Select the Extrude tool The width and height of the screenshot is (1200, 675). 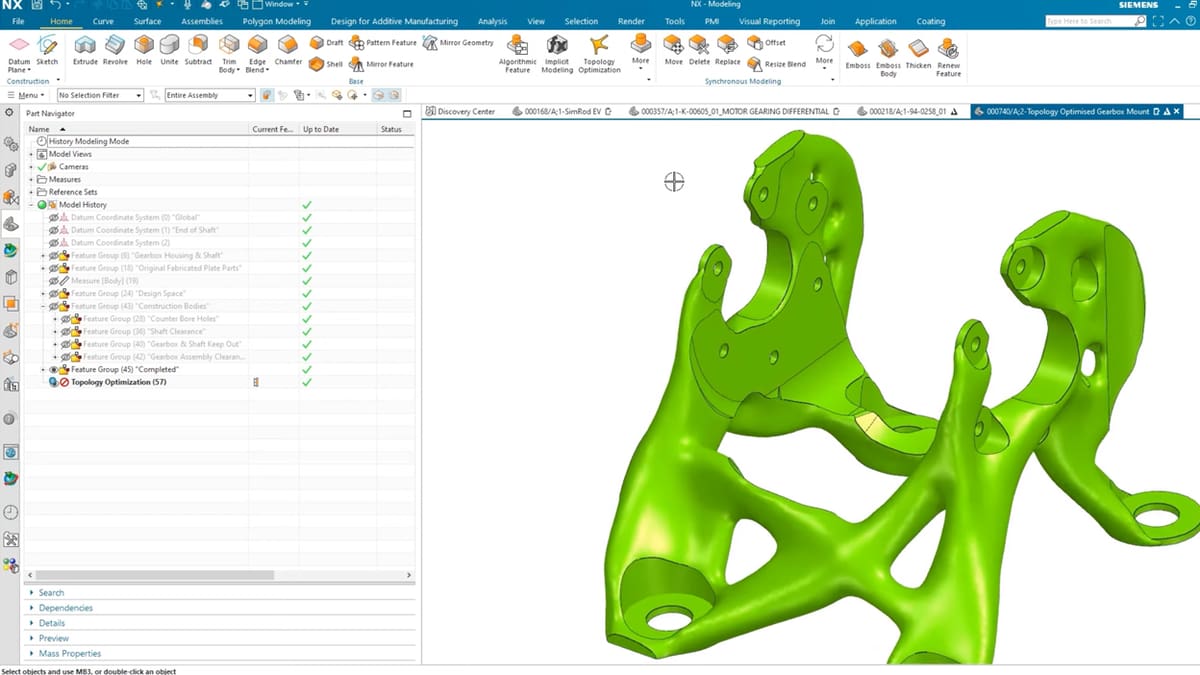85,48
